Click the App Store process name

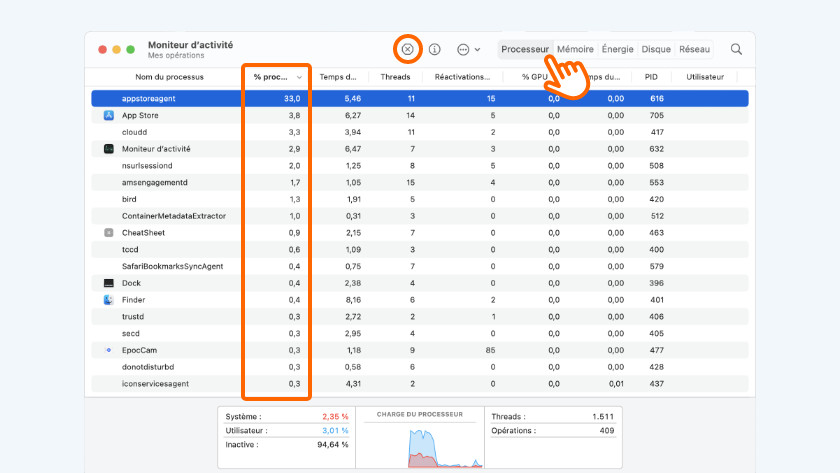coord(140,115)
